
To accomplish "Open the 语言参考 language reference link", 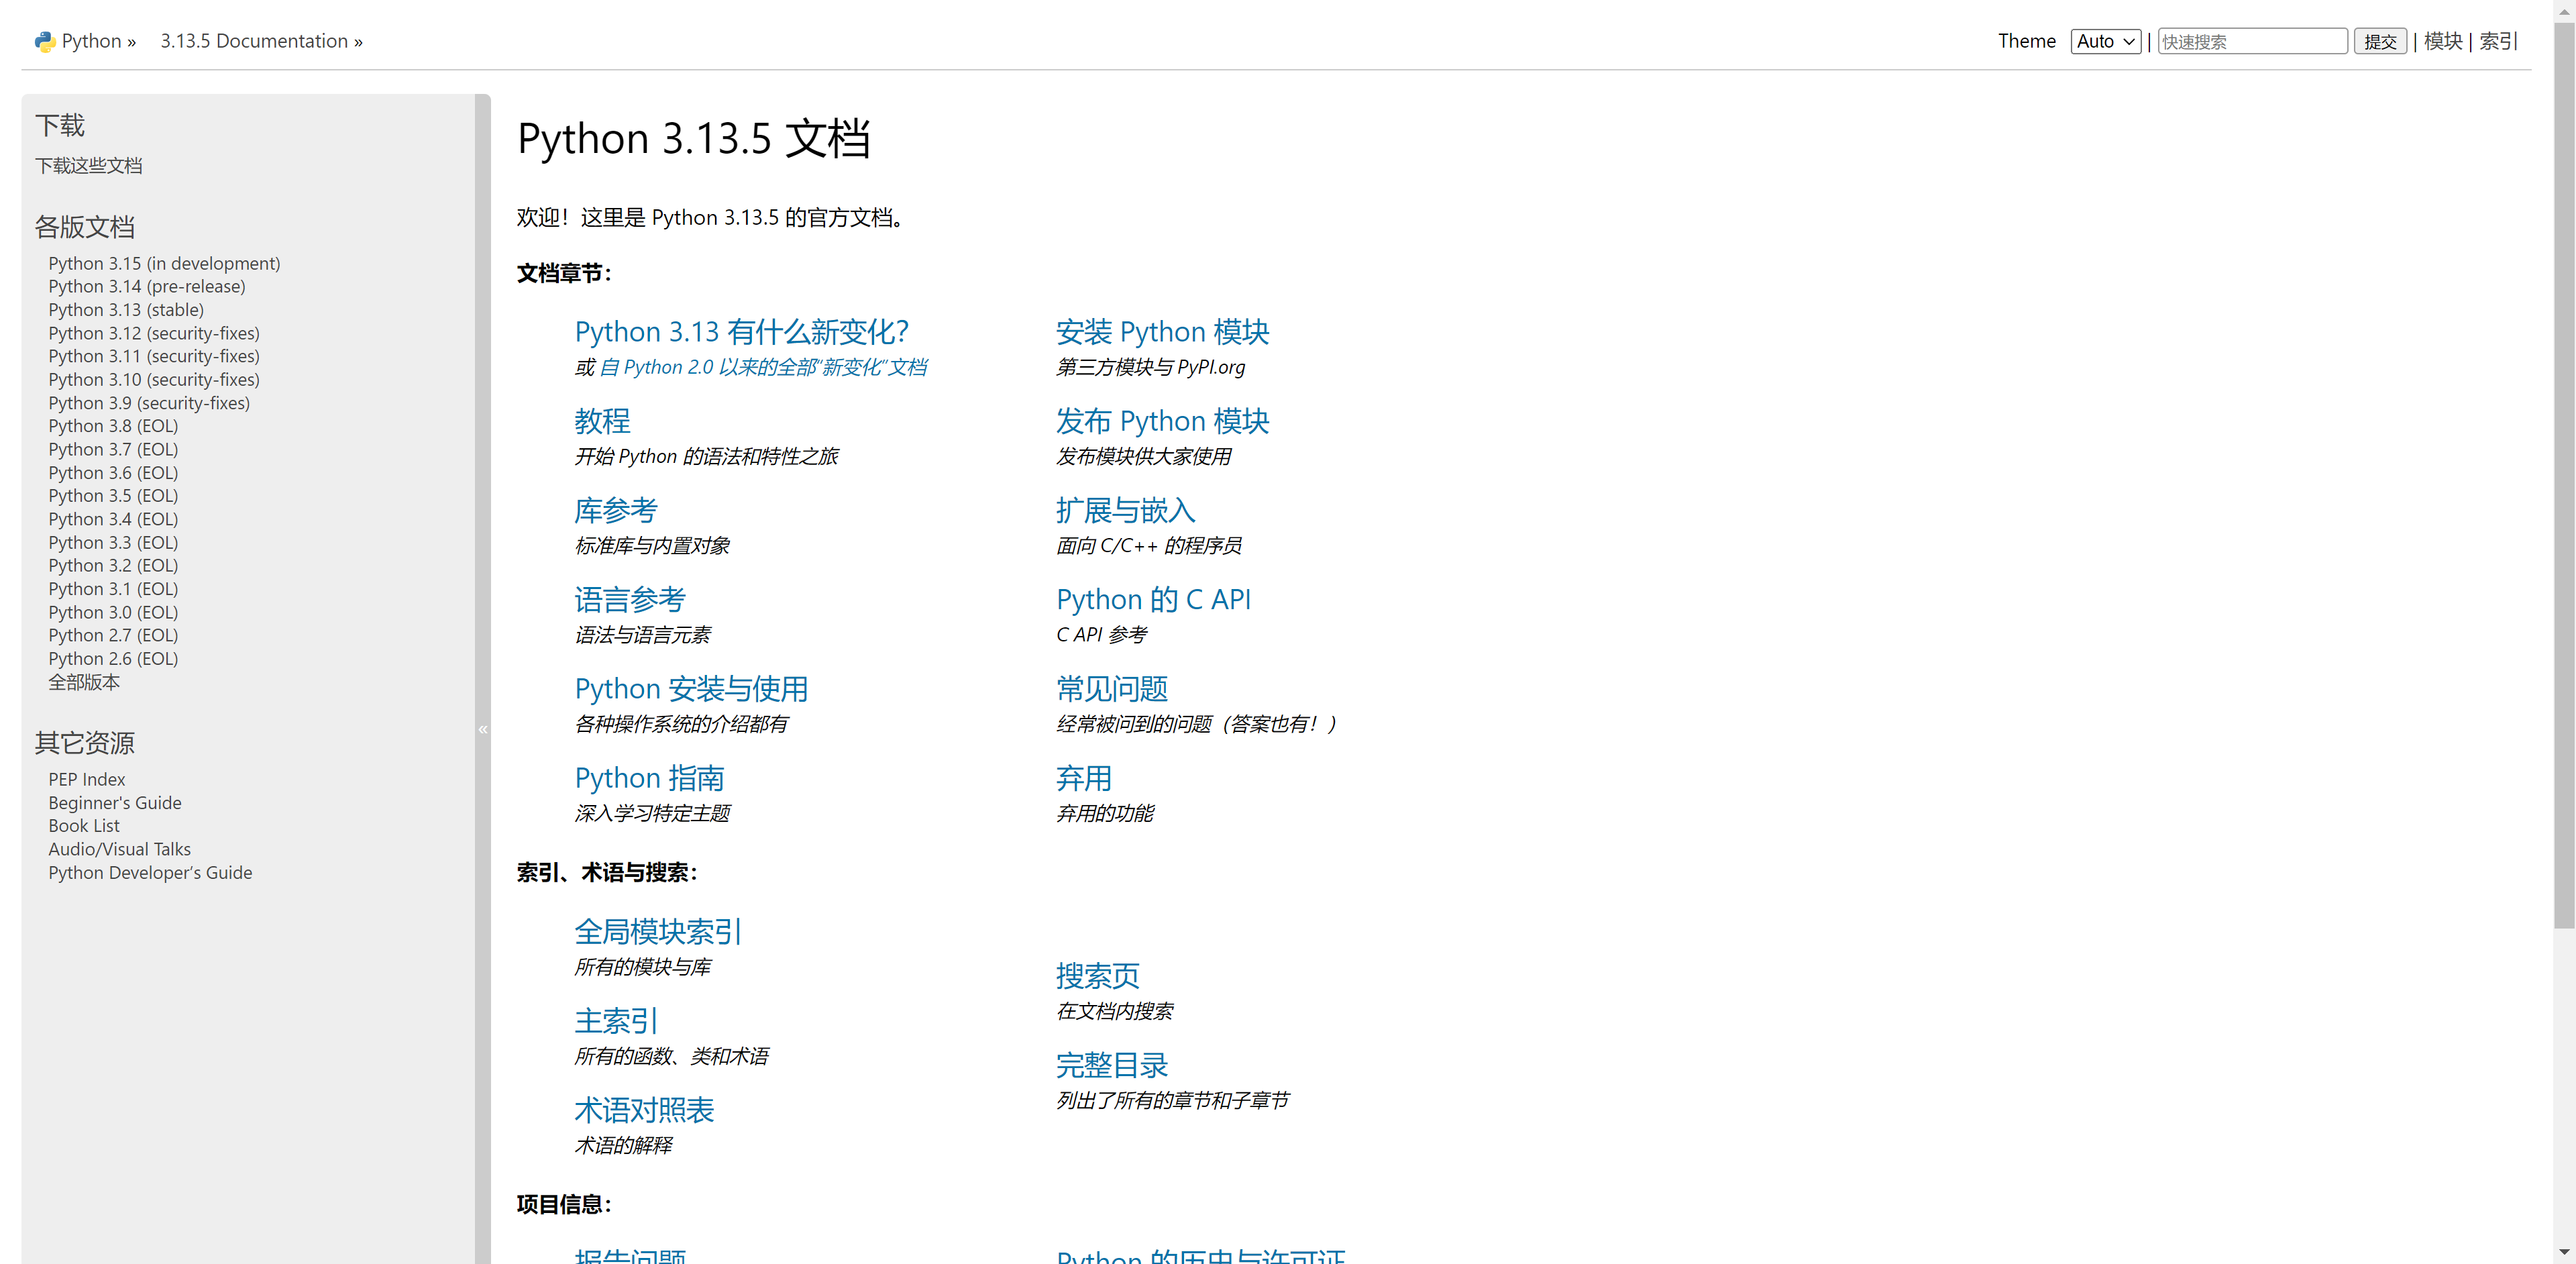I will pyautogui.click(x=630, y=599).
